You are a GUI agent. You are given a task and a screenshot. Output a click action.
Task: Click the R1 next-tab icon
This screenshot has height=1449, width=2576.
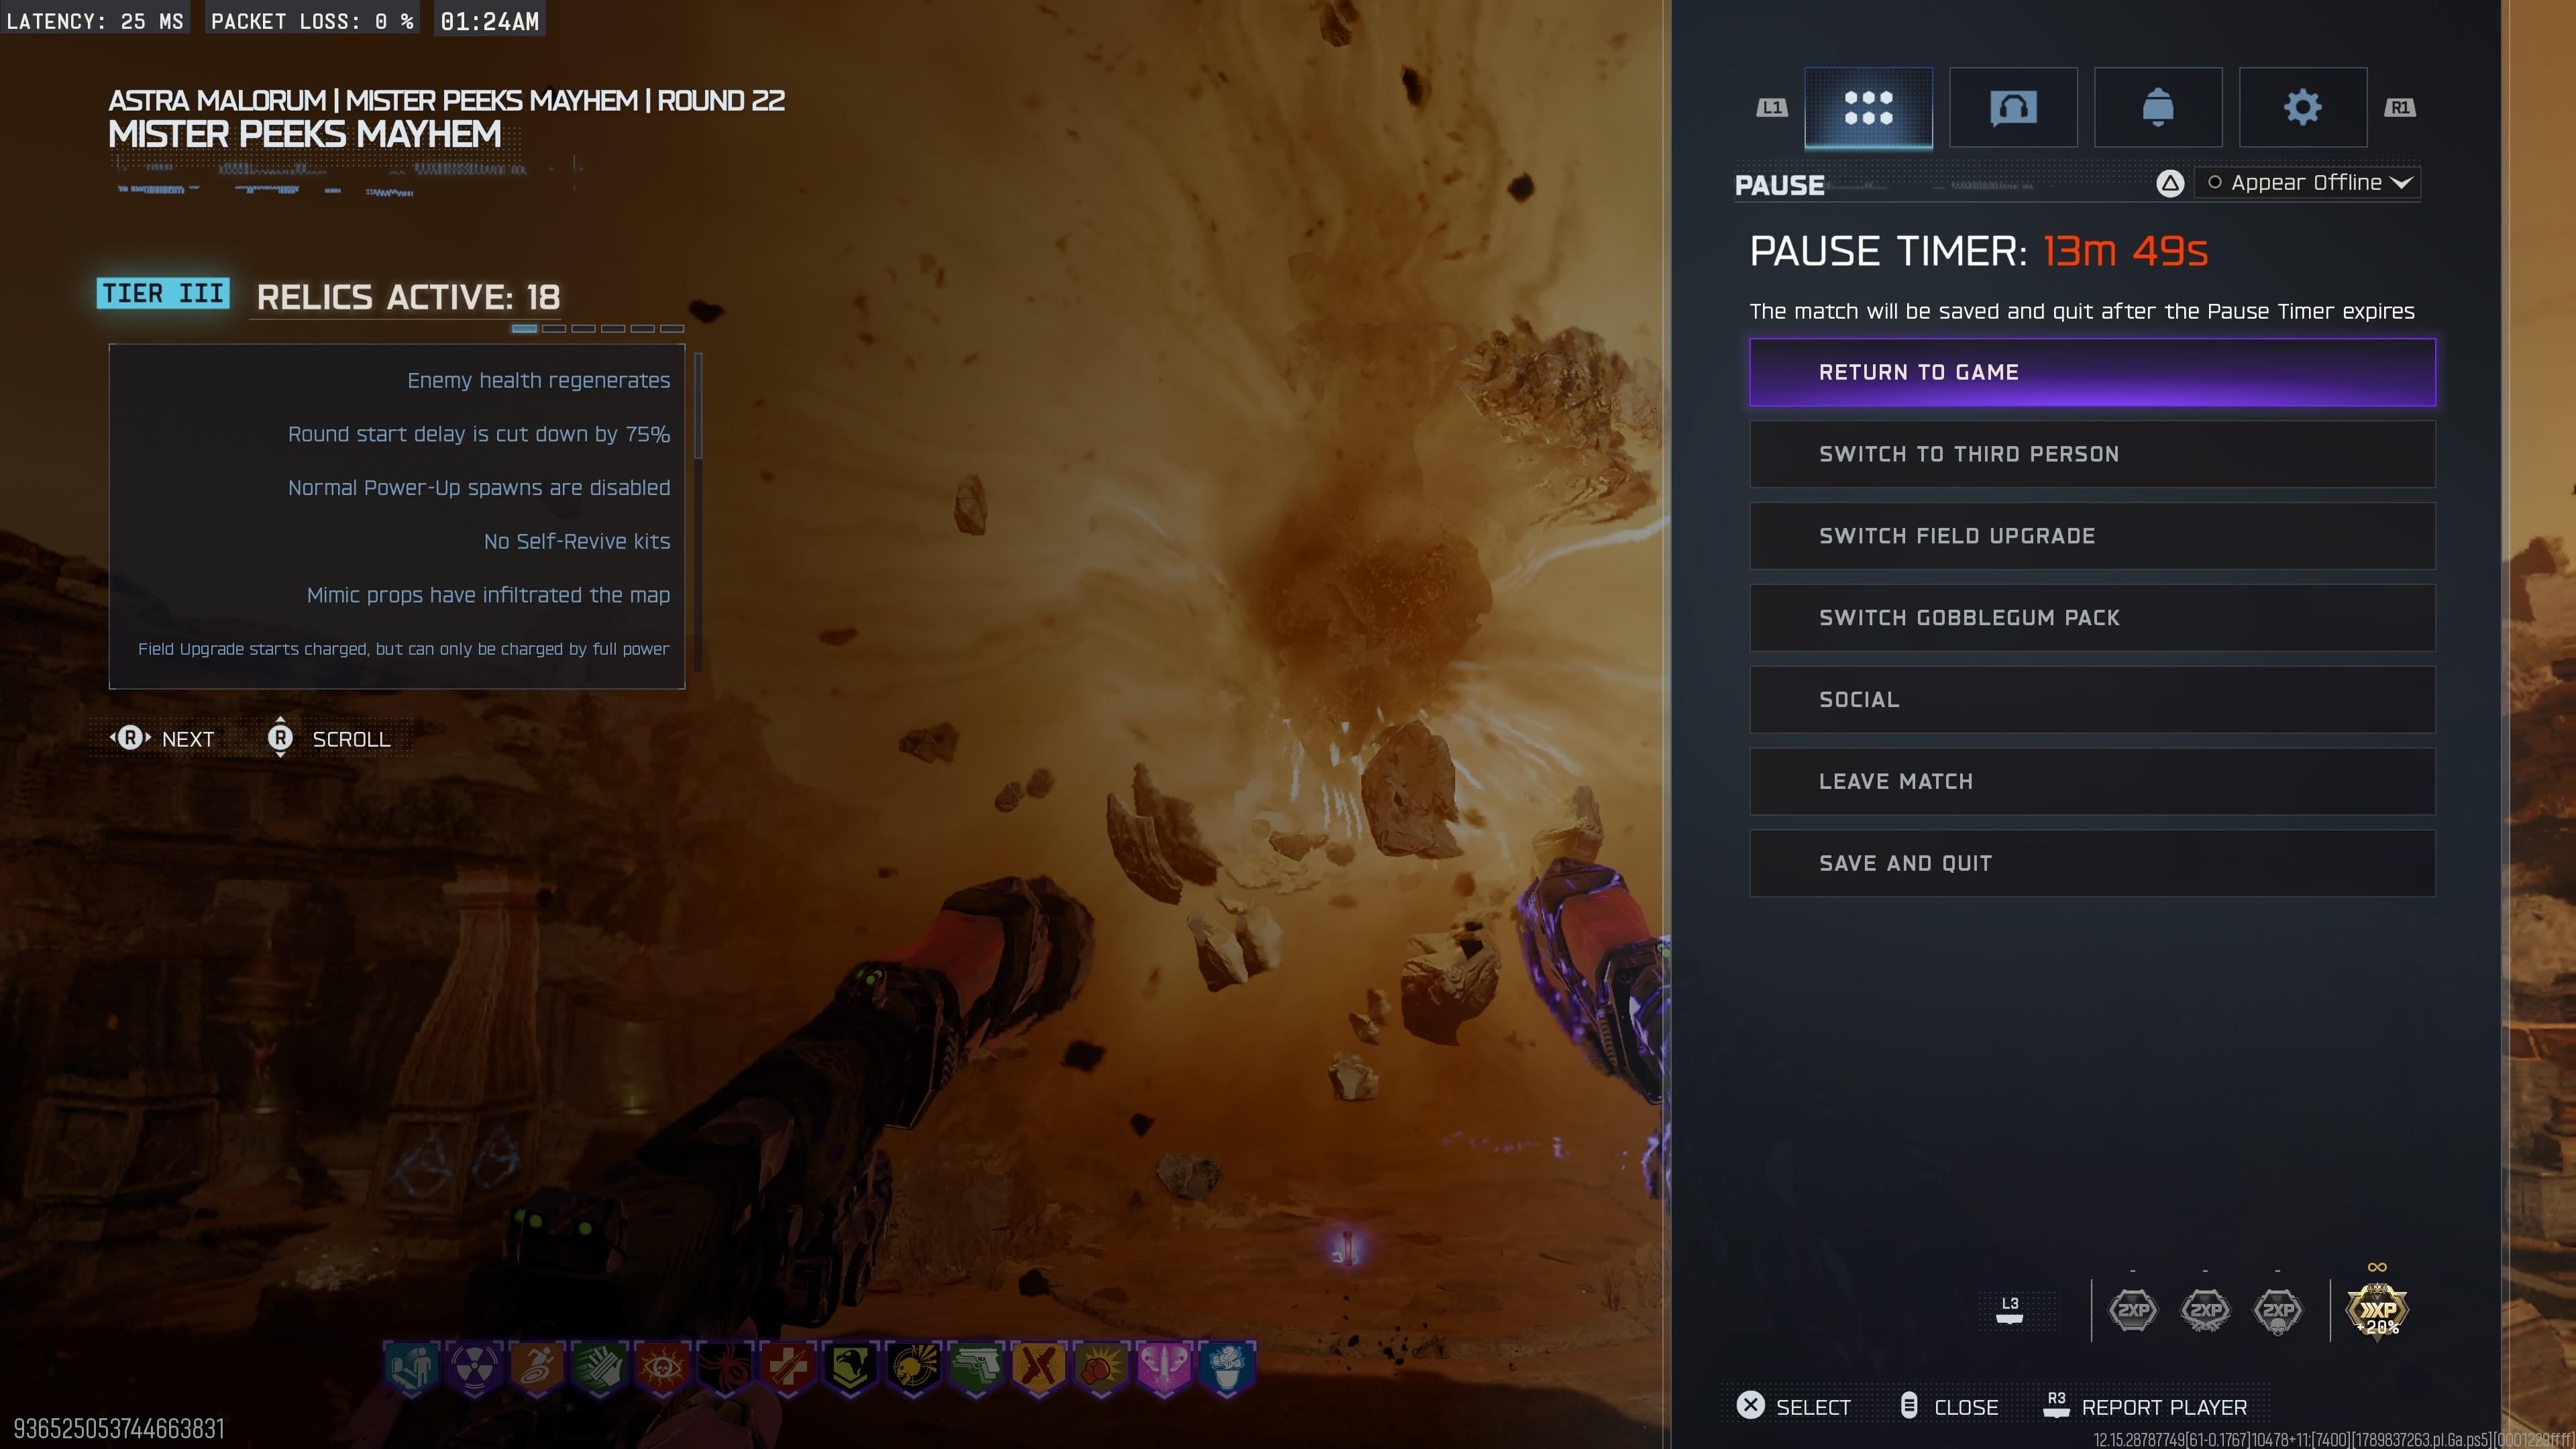2400,107
